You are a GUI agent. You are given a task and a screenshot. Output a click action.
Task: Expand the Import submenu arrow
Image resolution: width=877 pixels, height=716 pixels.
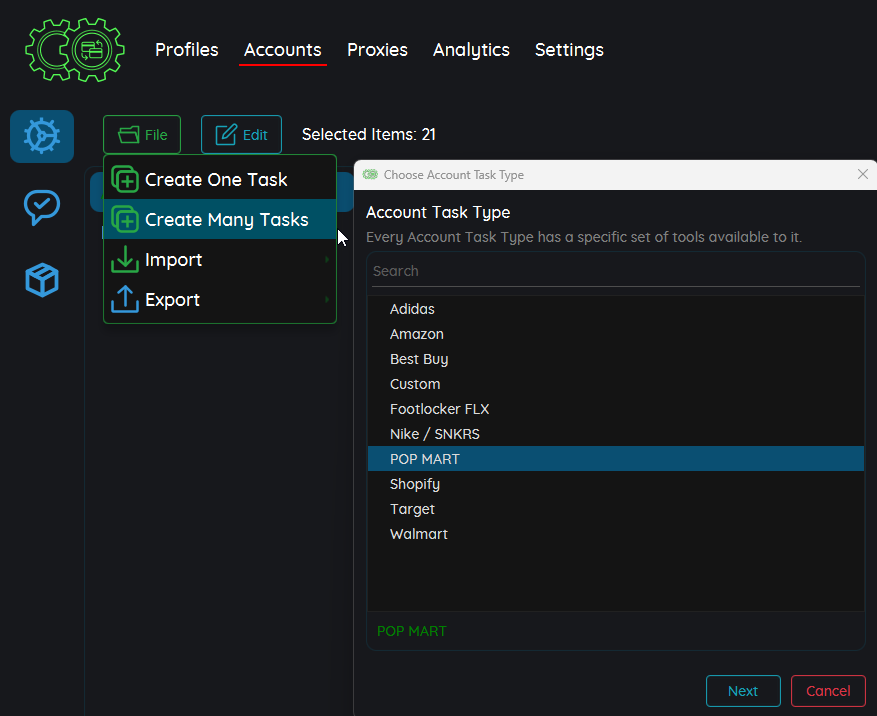click(327, 260)
